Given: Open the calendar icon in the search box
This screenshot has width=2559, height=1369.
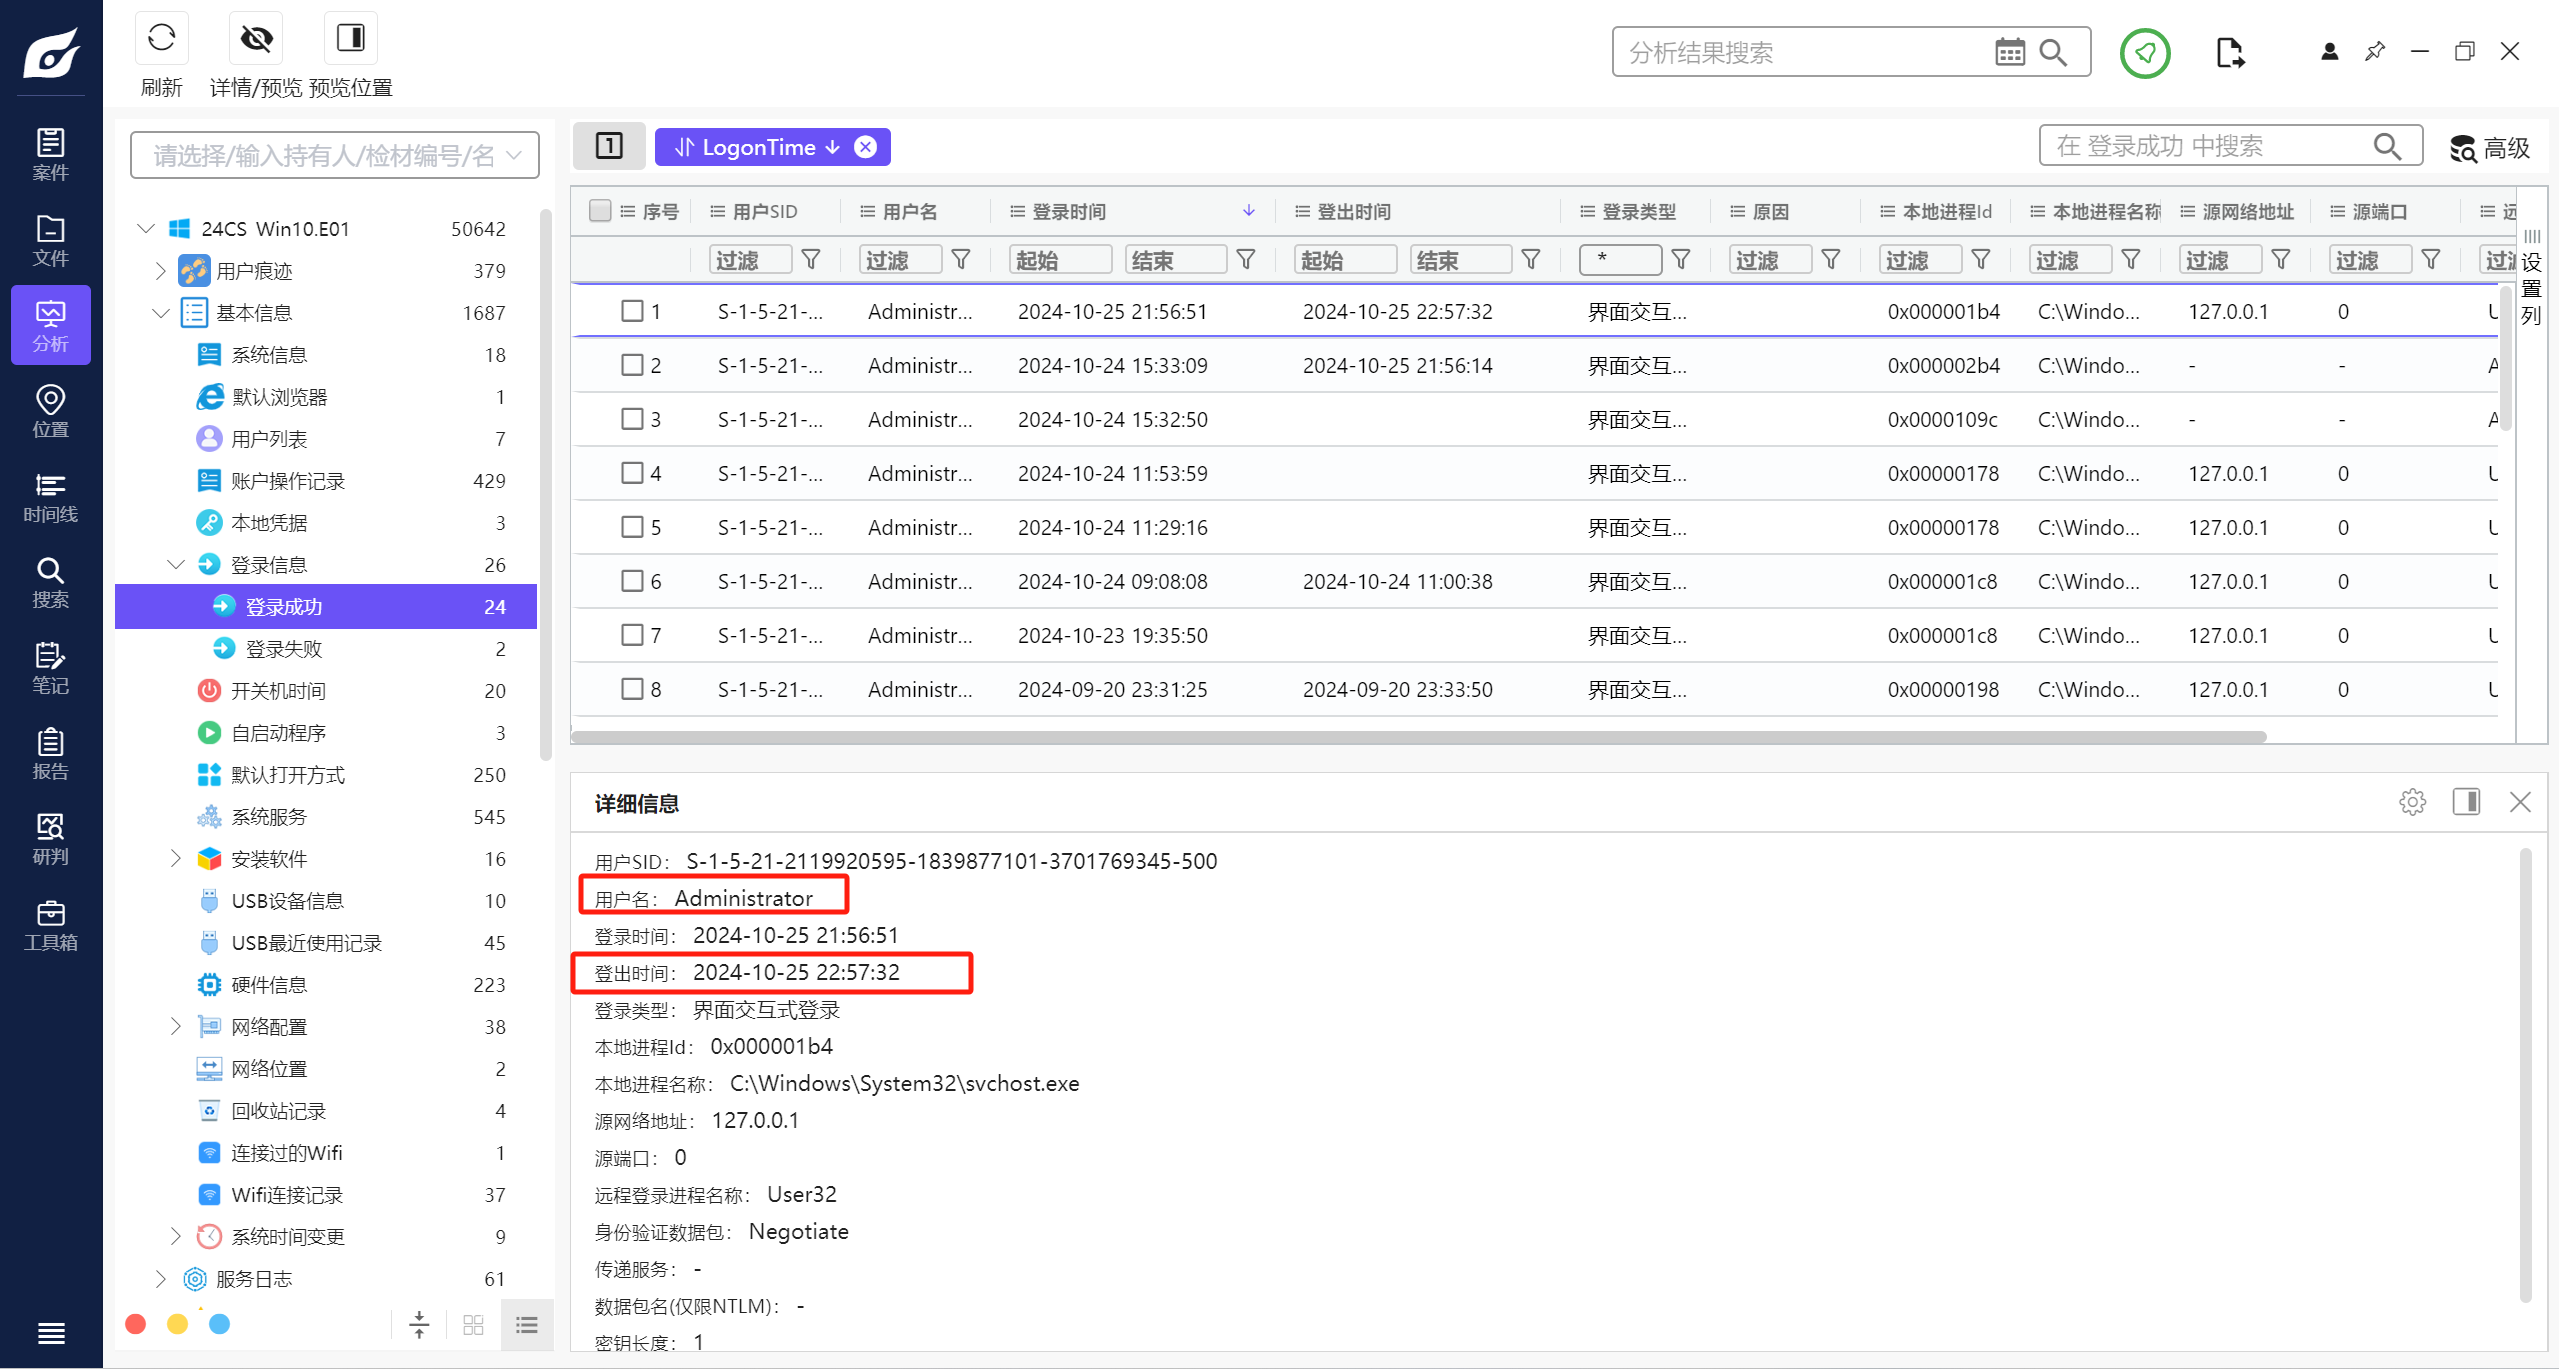Looking at the screenshot, I should tap(2009, 52).
